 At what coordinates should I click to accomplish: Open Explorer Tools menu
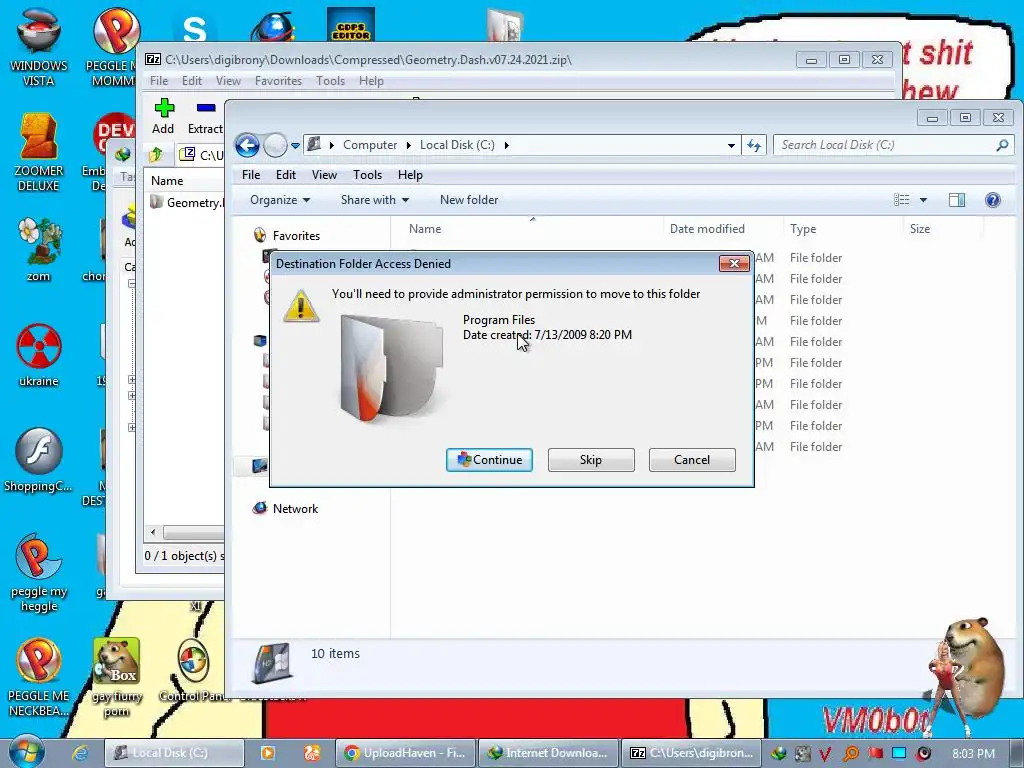click(367, 175)
